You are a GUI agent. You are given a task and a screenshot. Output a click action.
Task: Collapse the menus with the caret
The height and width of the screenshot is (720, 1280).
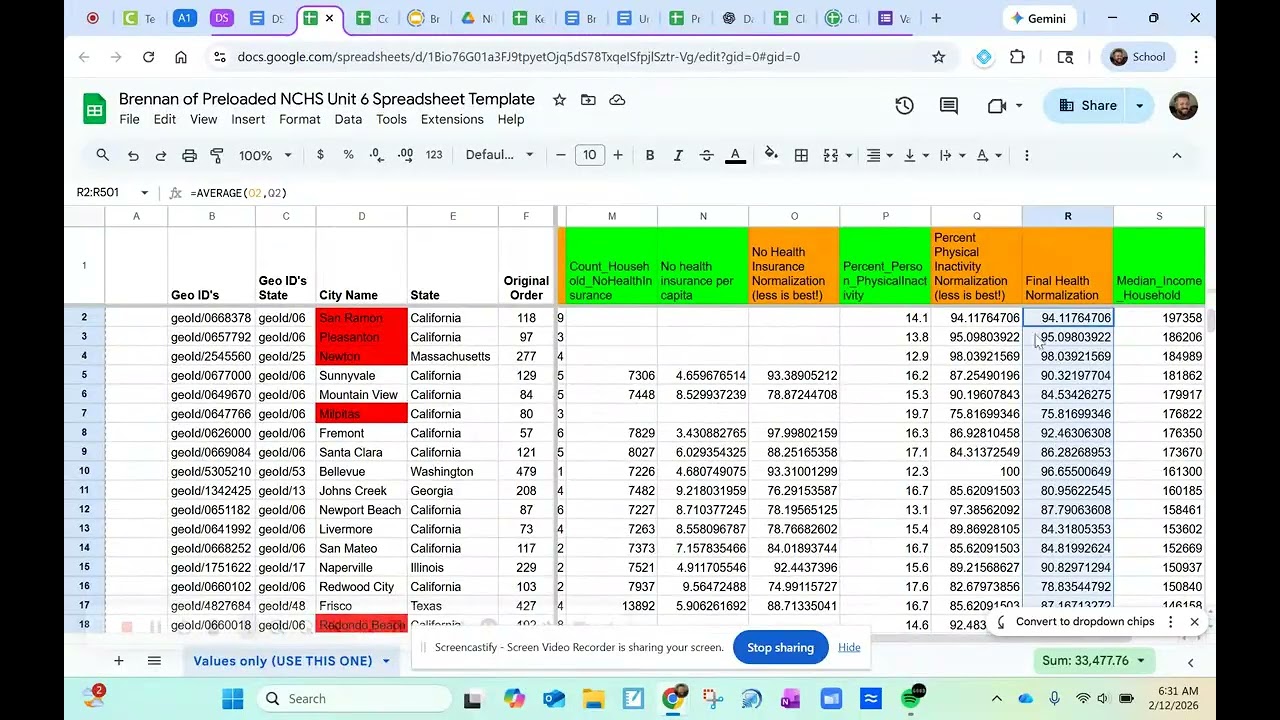point(1176,155)
